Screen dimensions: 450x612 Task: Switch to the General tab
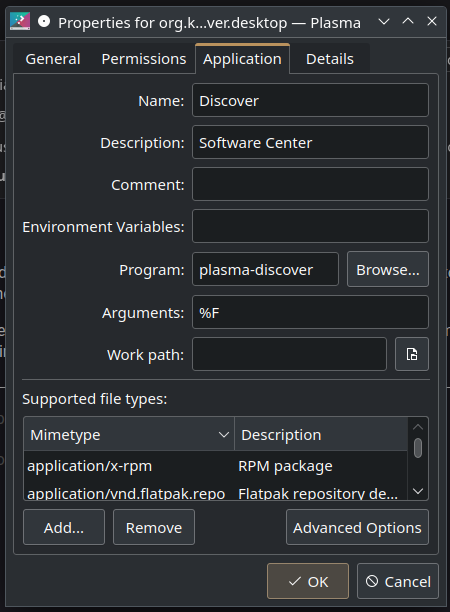point(53,59)
